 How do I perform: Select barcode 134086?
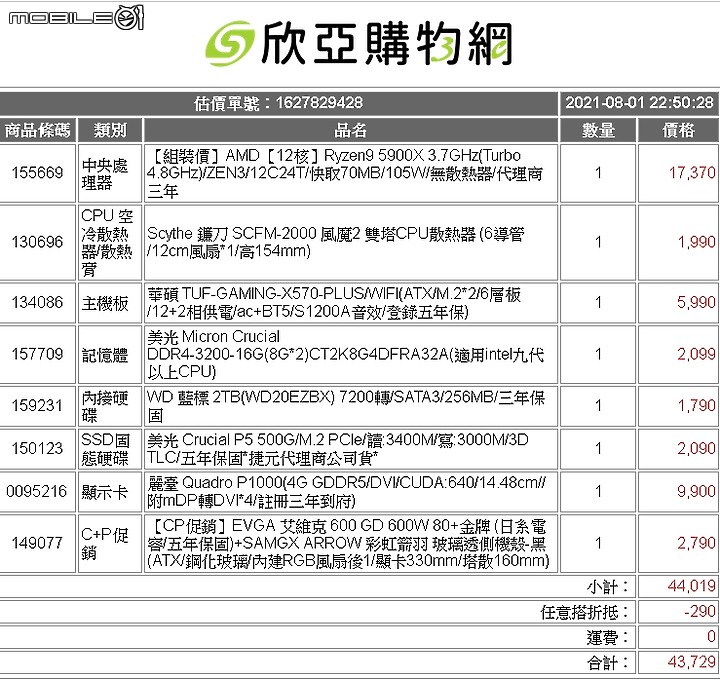[37, 303]
